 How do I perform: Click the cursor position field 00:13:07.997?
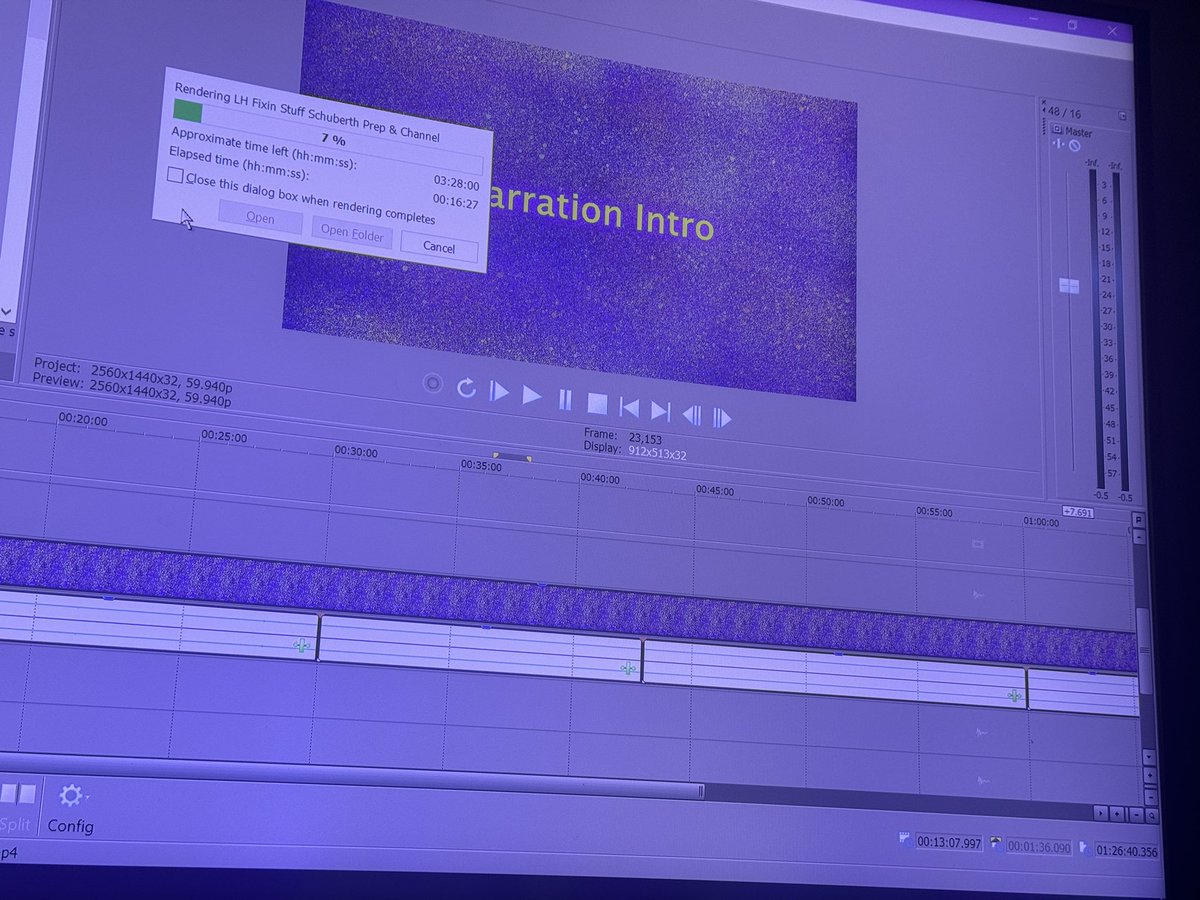(x=948, y=841)
